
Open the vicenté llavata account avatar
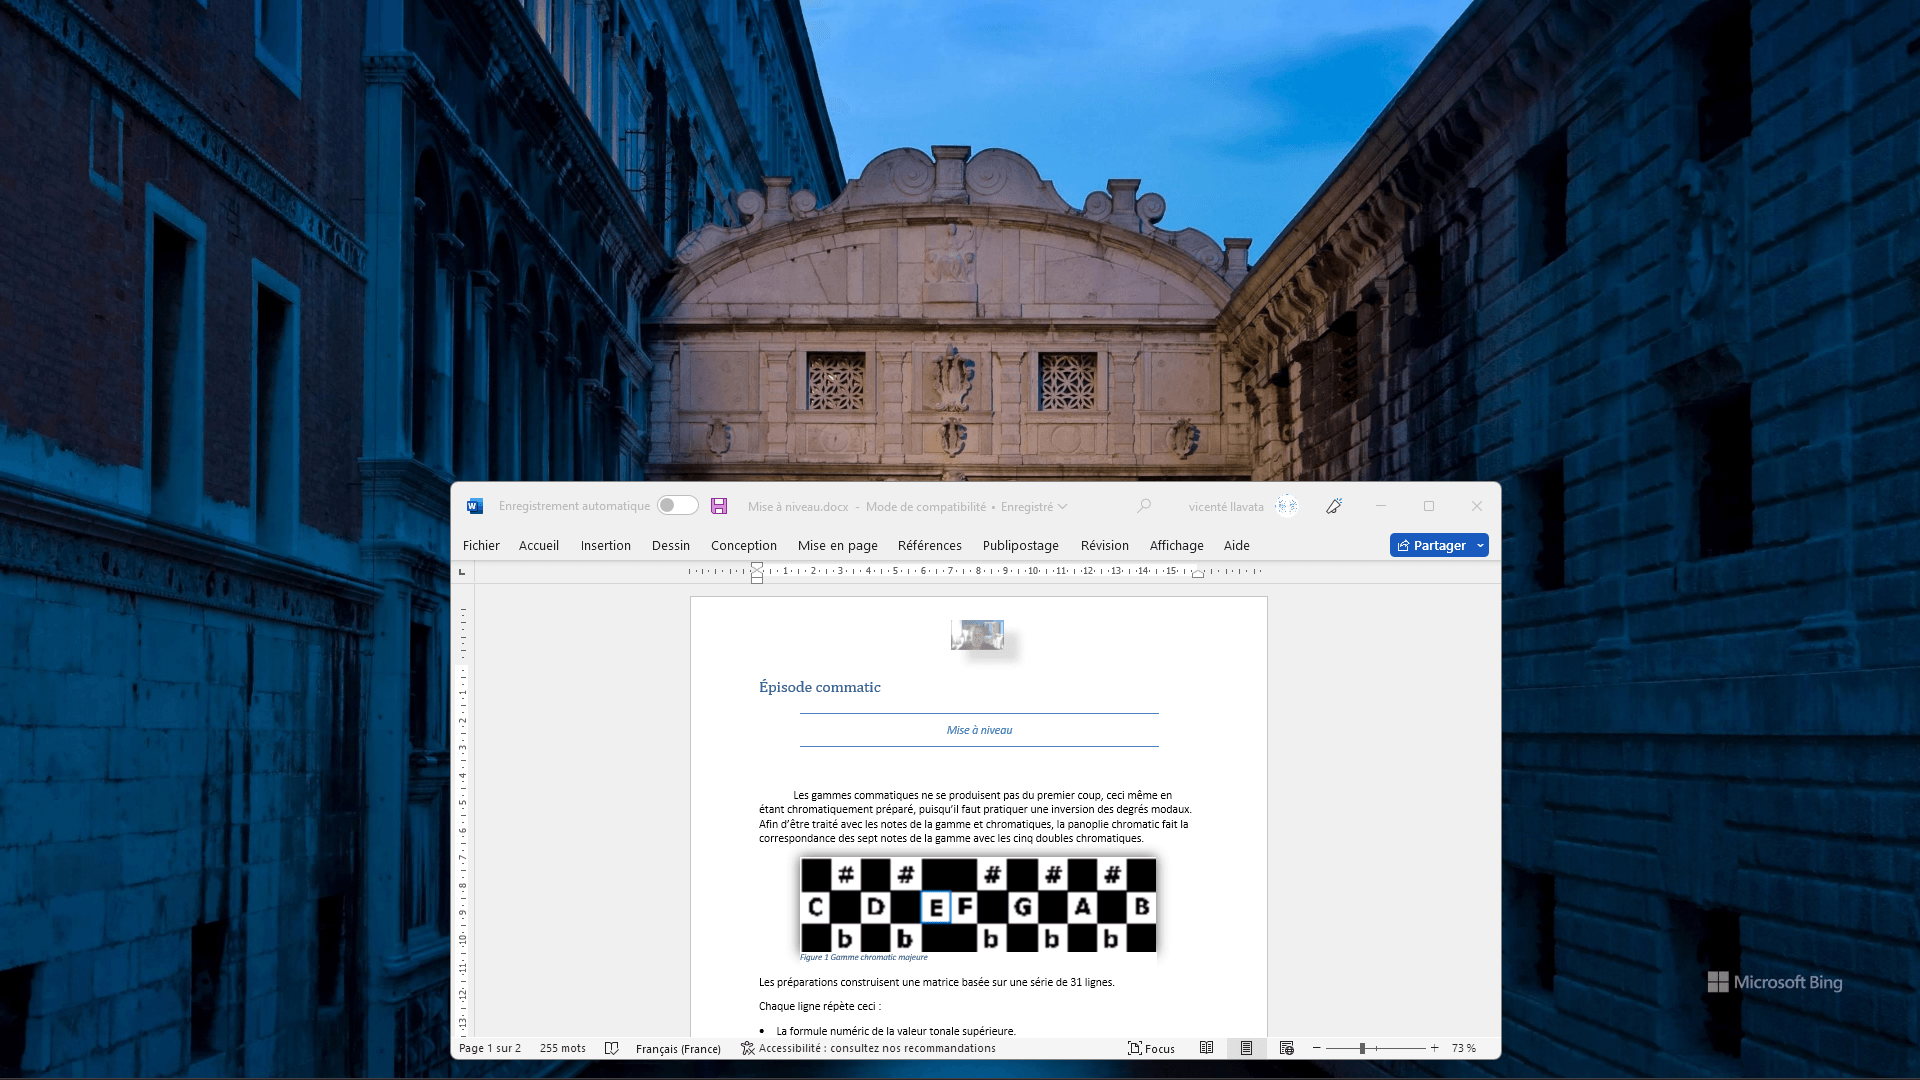pos(1287,506)
